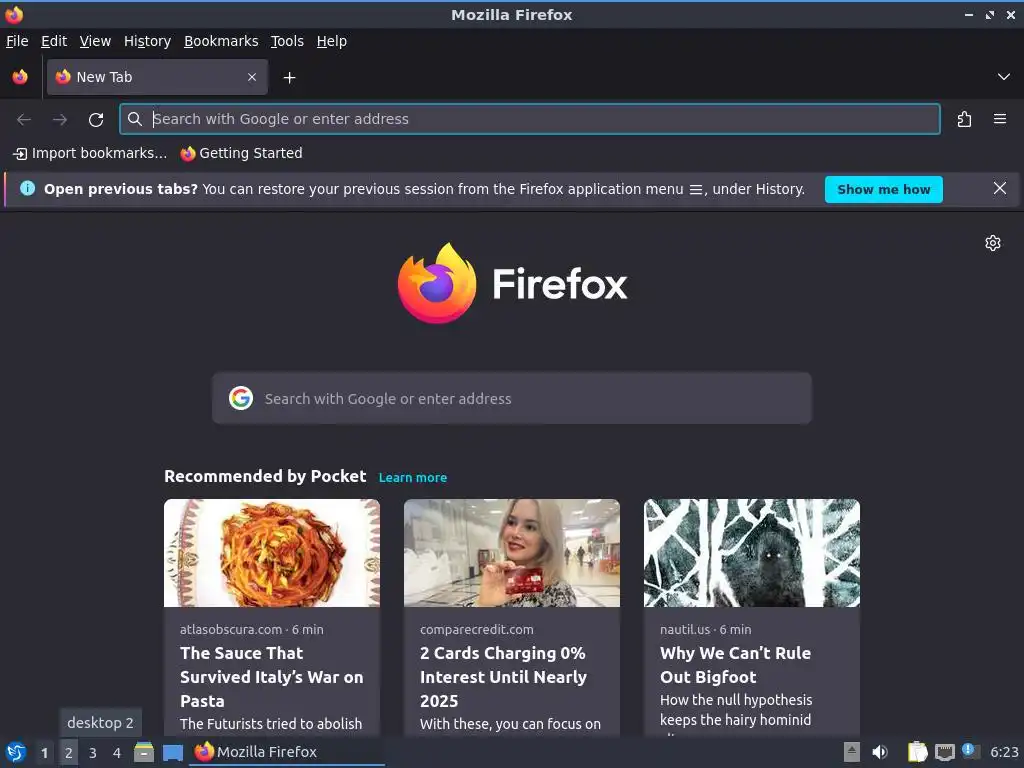Click the search magnifier icon in the address bar
The height and width of the screenshot is (768, 1024).
tap(135, 119)
